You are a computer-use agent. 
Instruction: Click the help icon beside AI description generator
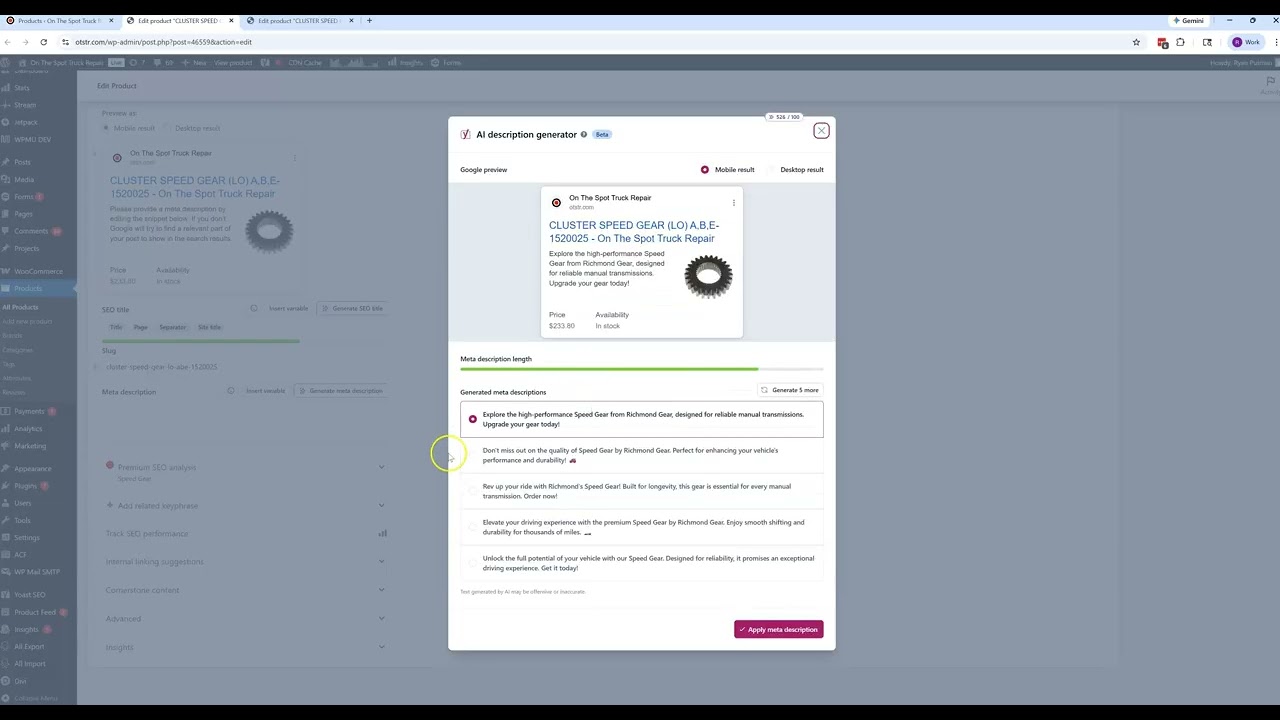[x=584, y=134]
